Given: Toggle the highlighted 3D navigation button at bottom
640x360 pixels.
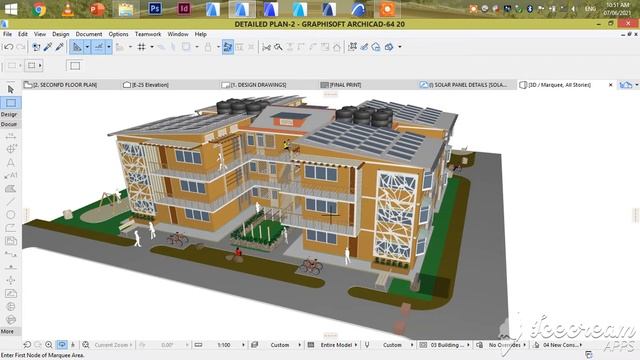Looking at the screenshot, I should click(62, 345).
